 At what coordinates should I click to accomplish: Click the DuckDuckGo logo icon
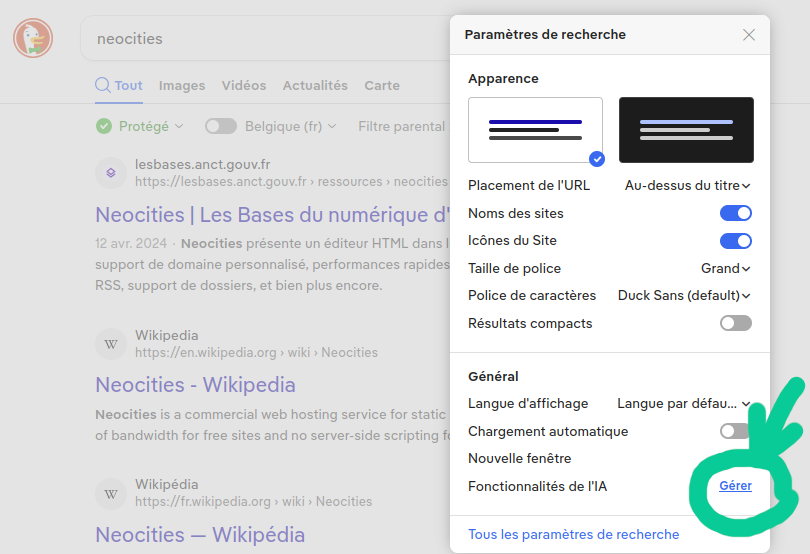[x=33, y=39]
